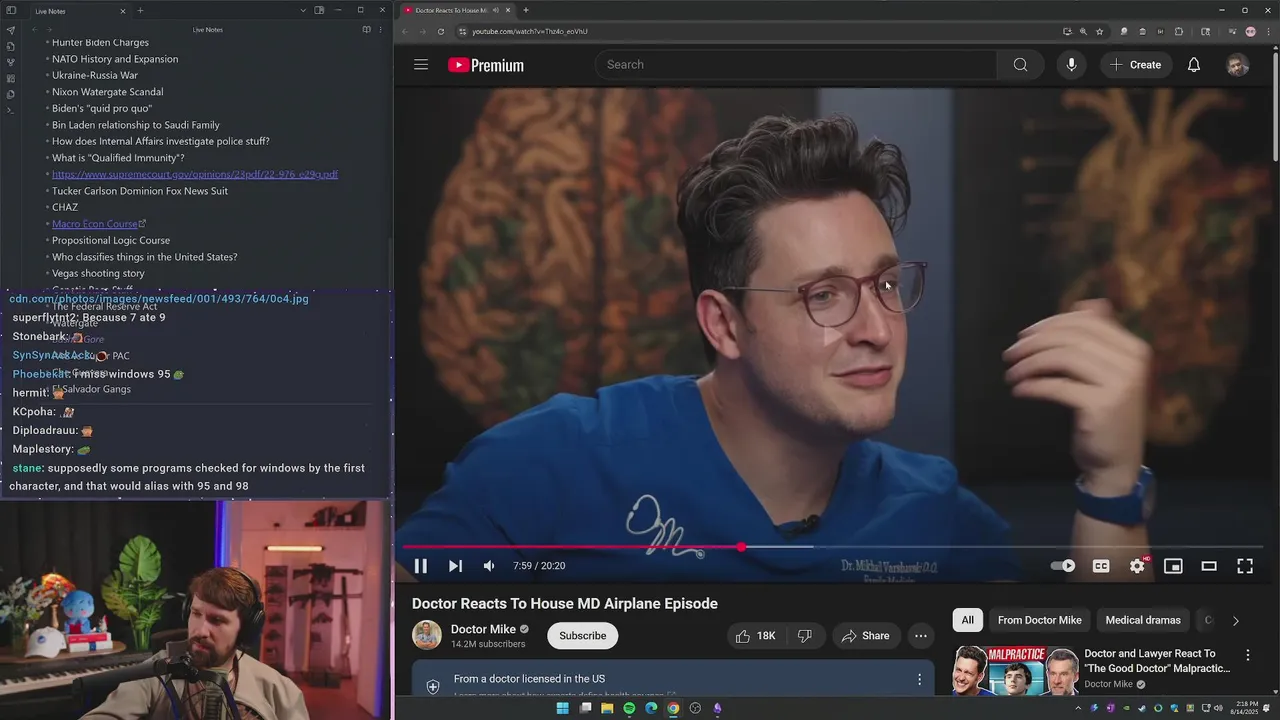Open File Explorer from the taskbar

(x=607, y=708)
